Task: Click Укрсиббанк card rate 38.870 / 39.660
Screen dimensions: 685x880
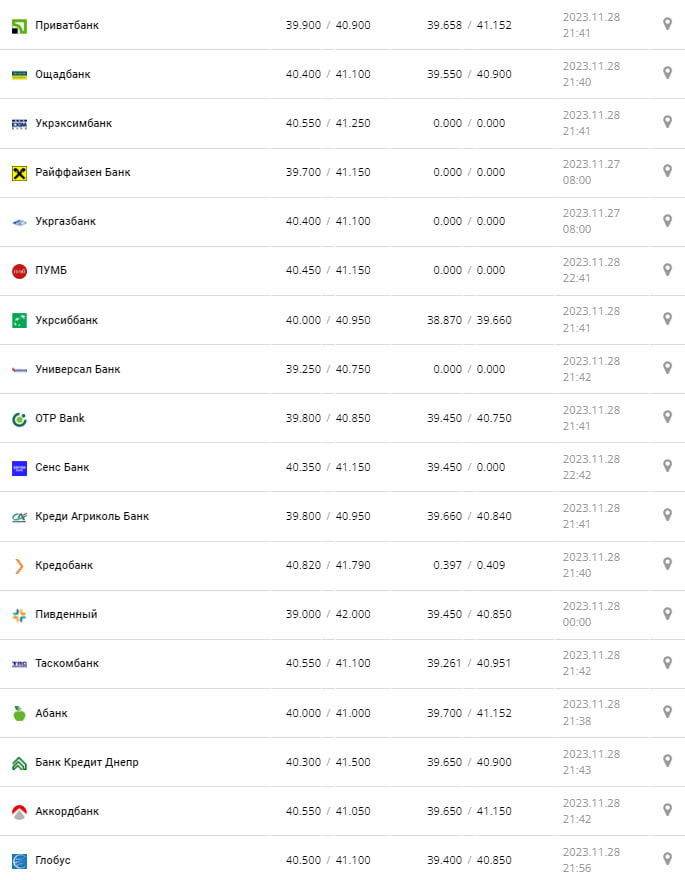Action: (469, 320)
